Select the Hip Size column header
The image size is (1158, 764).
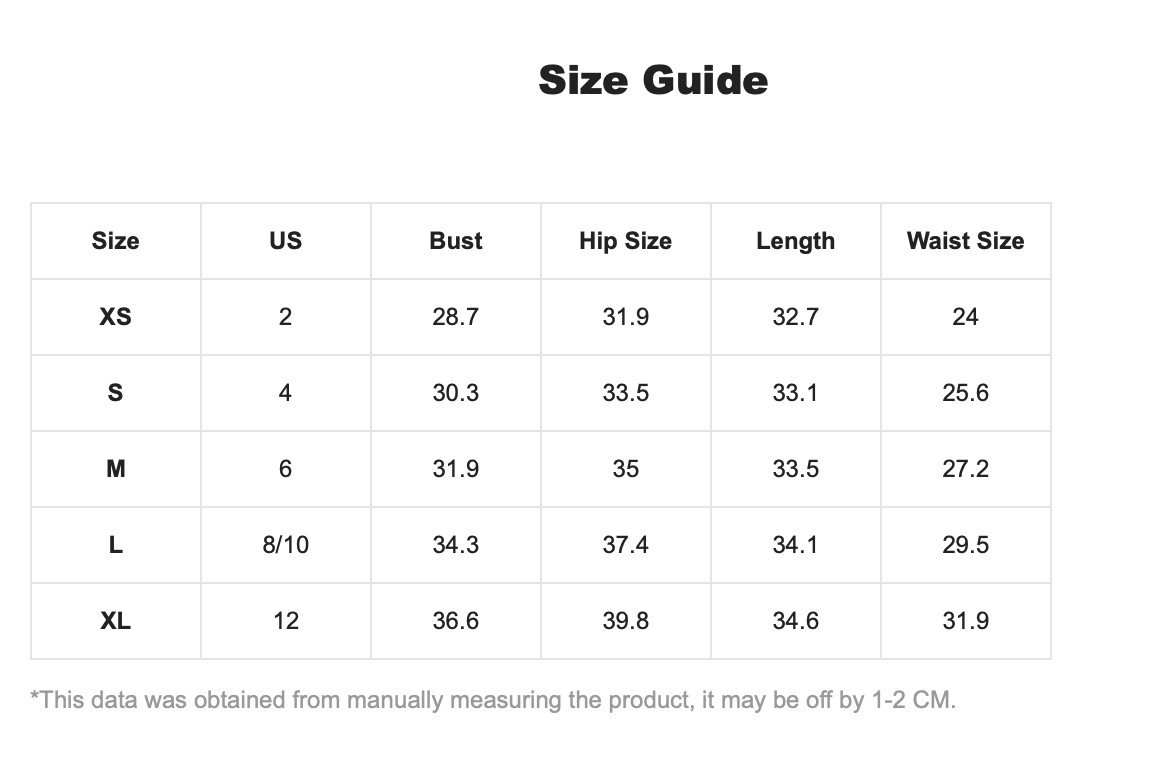pos(626,241)
